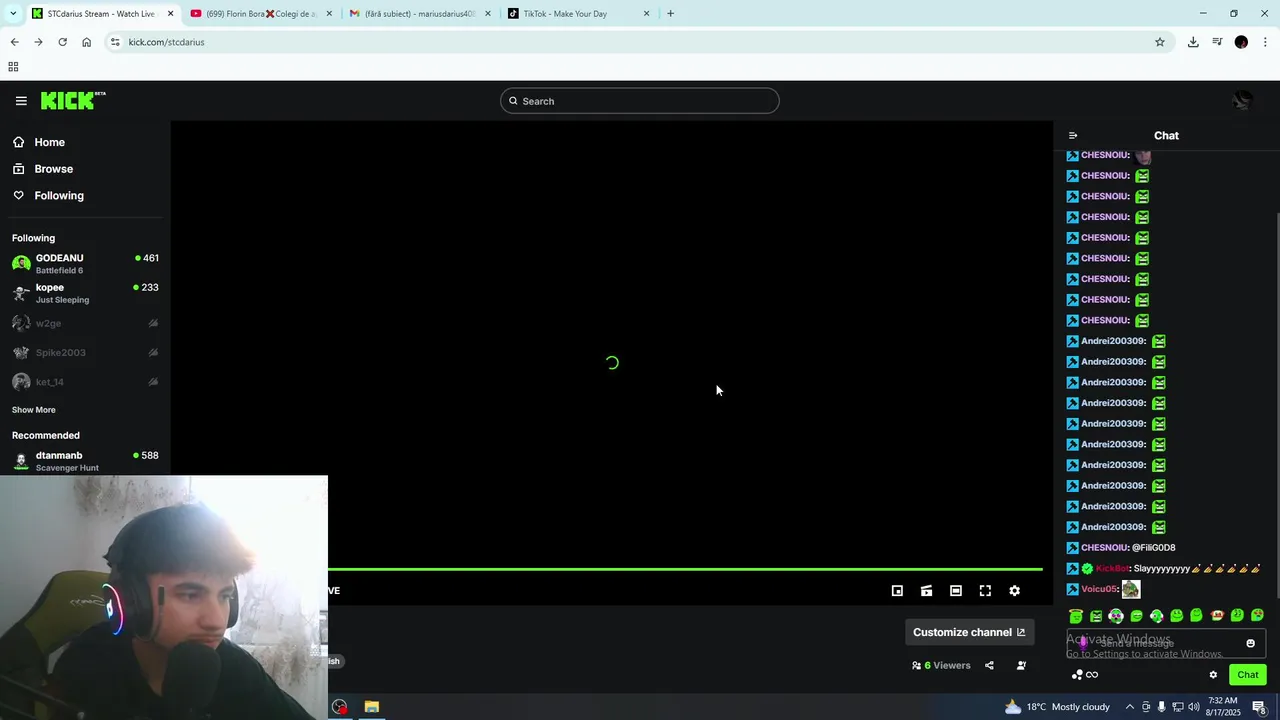Open the emoji picker in message box

[x=1250, y=643]
